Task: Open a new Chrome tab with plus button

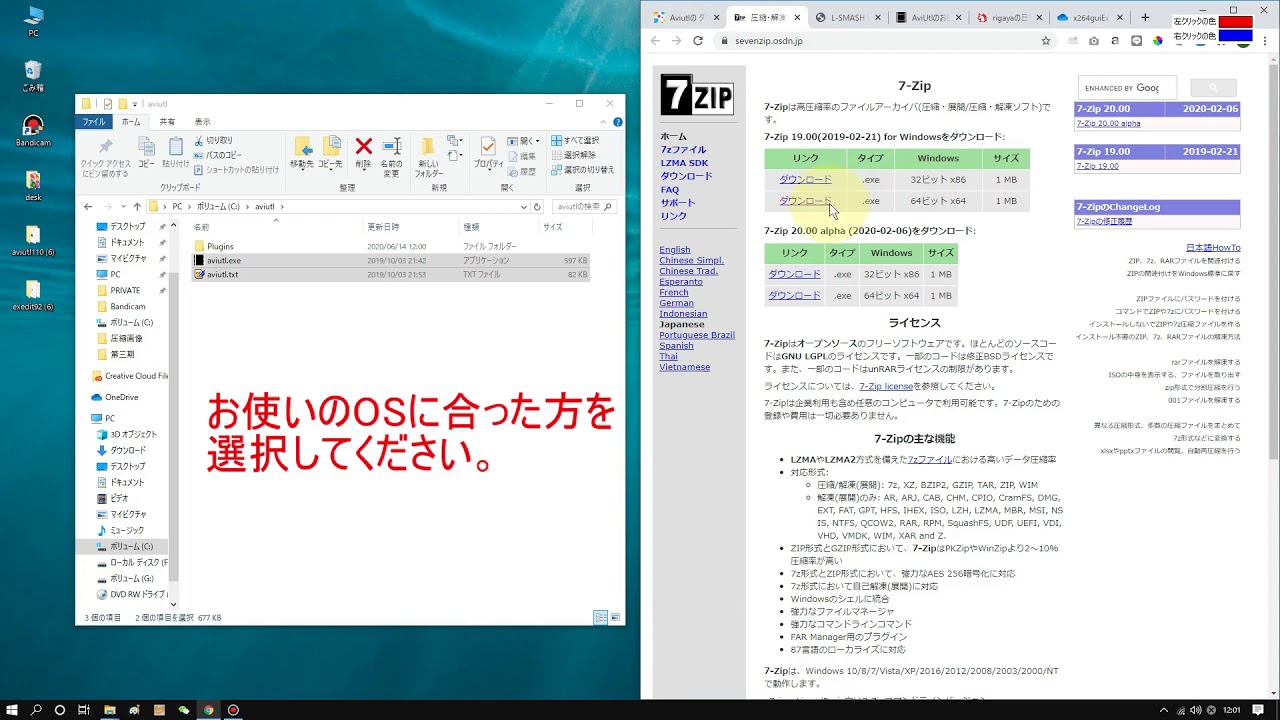Action: (x=1145, y=17)
